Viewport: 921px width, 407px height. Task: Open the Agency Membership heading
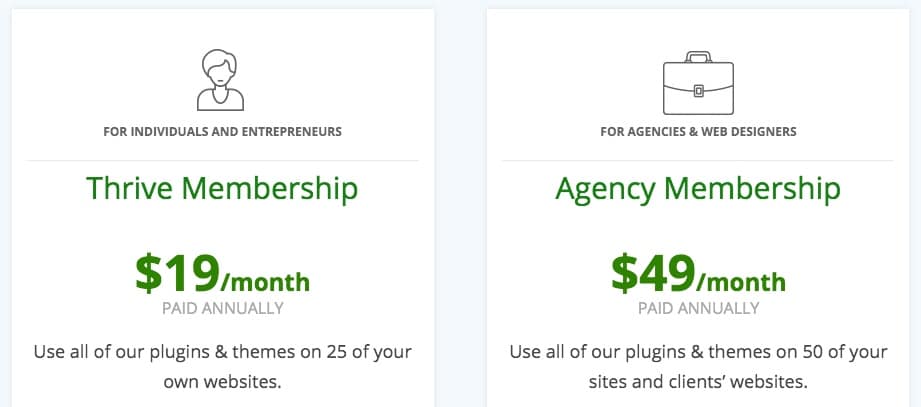point(698,188)
